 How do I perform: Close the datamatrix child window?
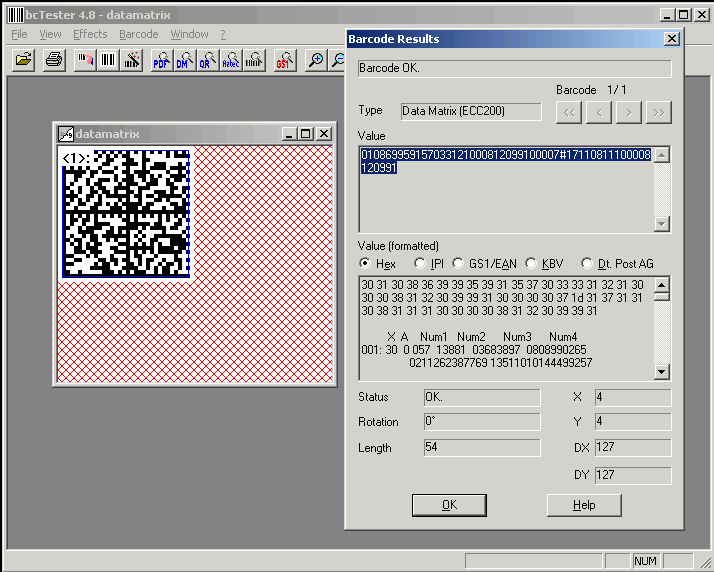pos(324,134)
